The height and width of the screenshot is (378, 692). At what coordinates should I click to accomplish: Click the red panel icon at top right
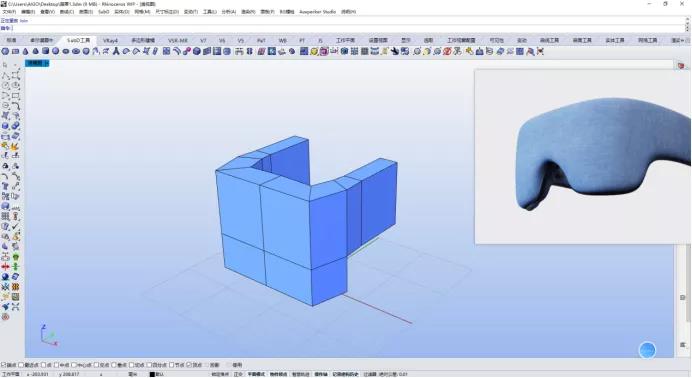[681, 65]
